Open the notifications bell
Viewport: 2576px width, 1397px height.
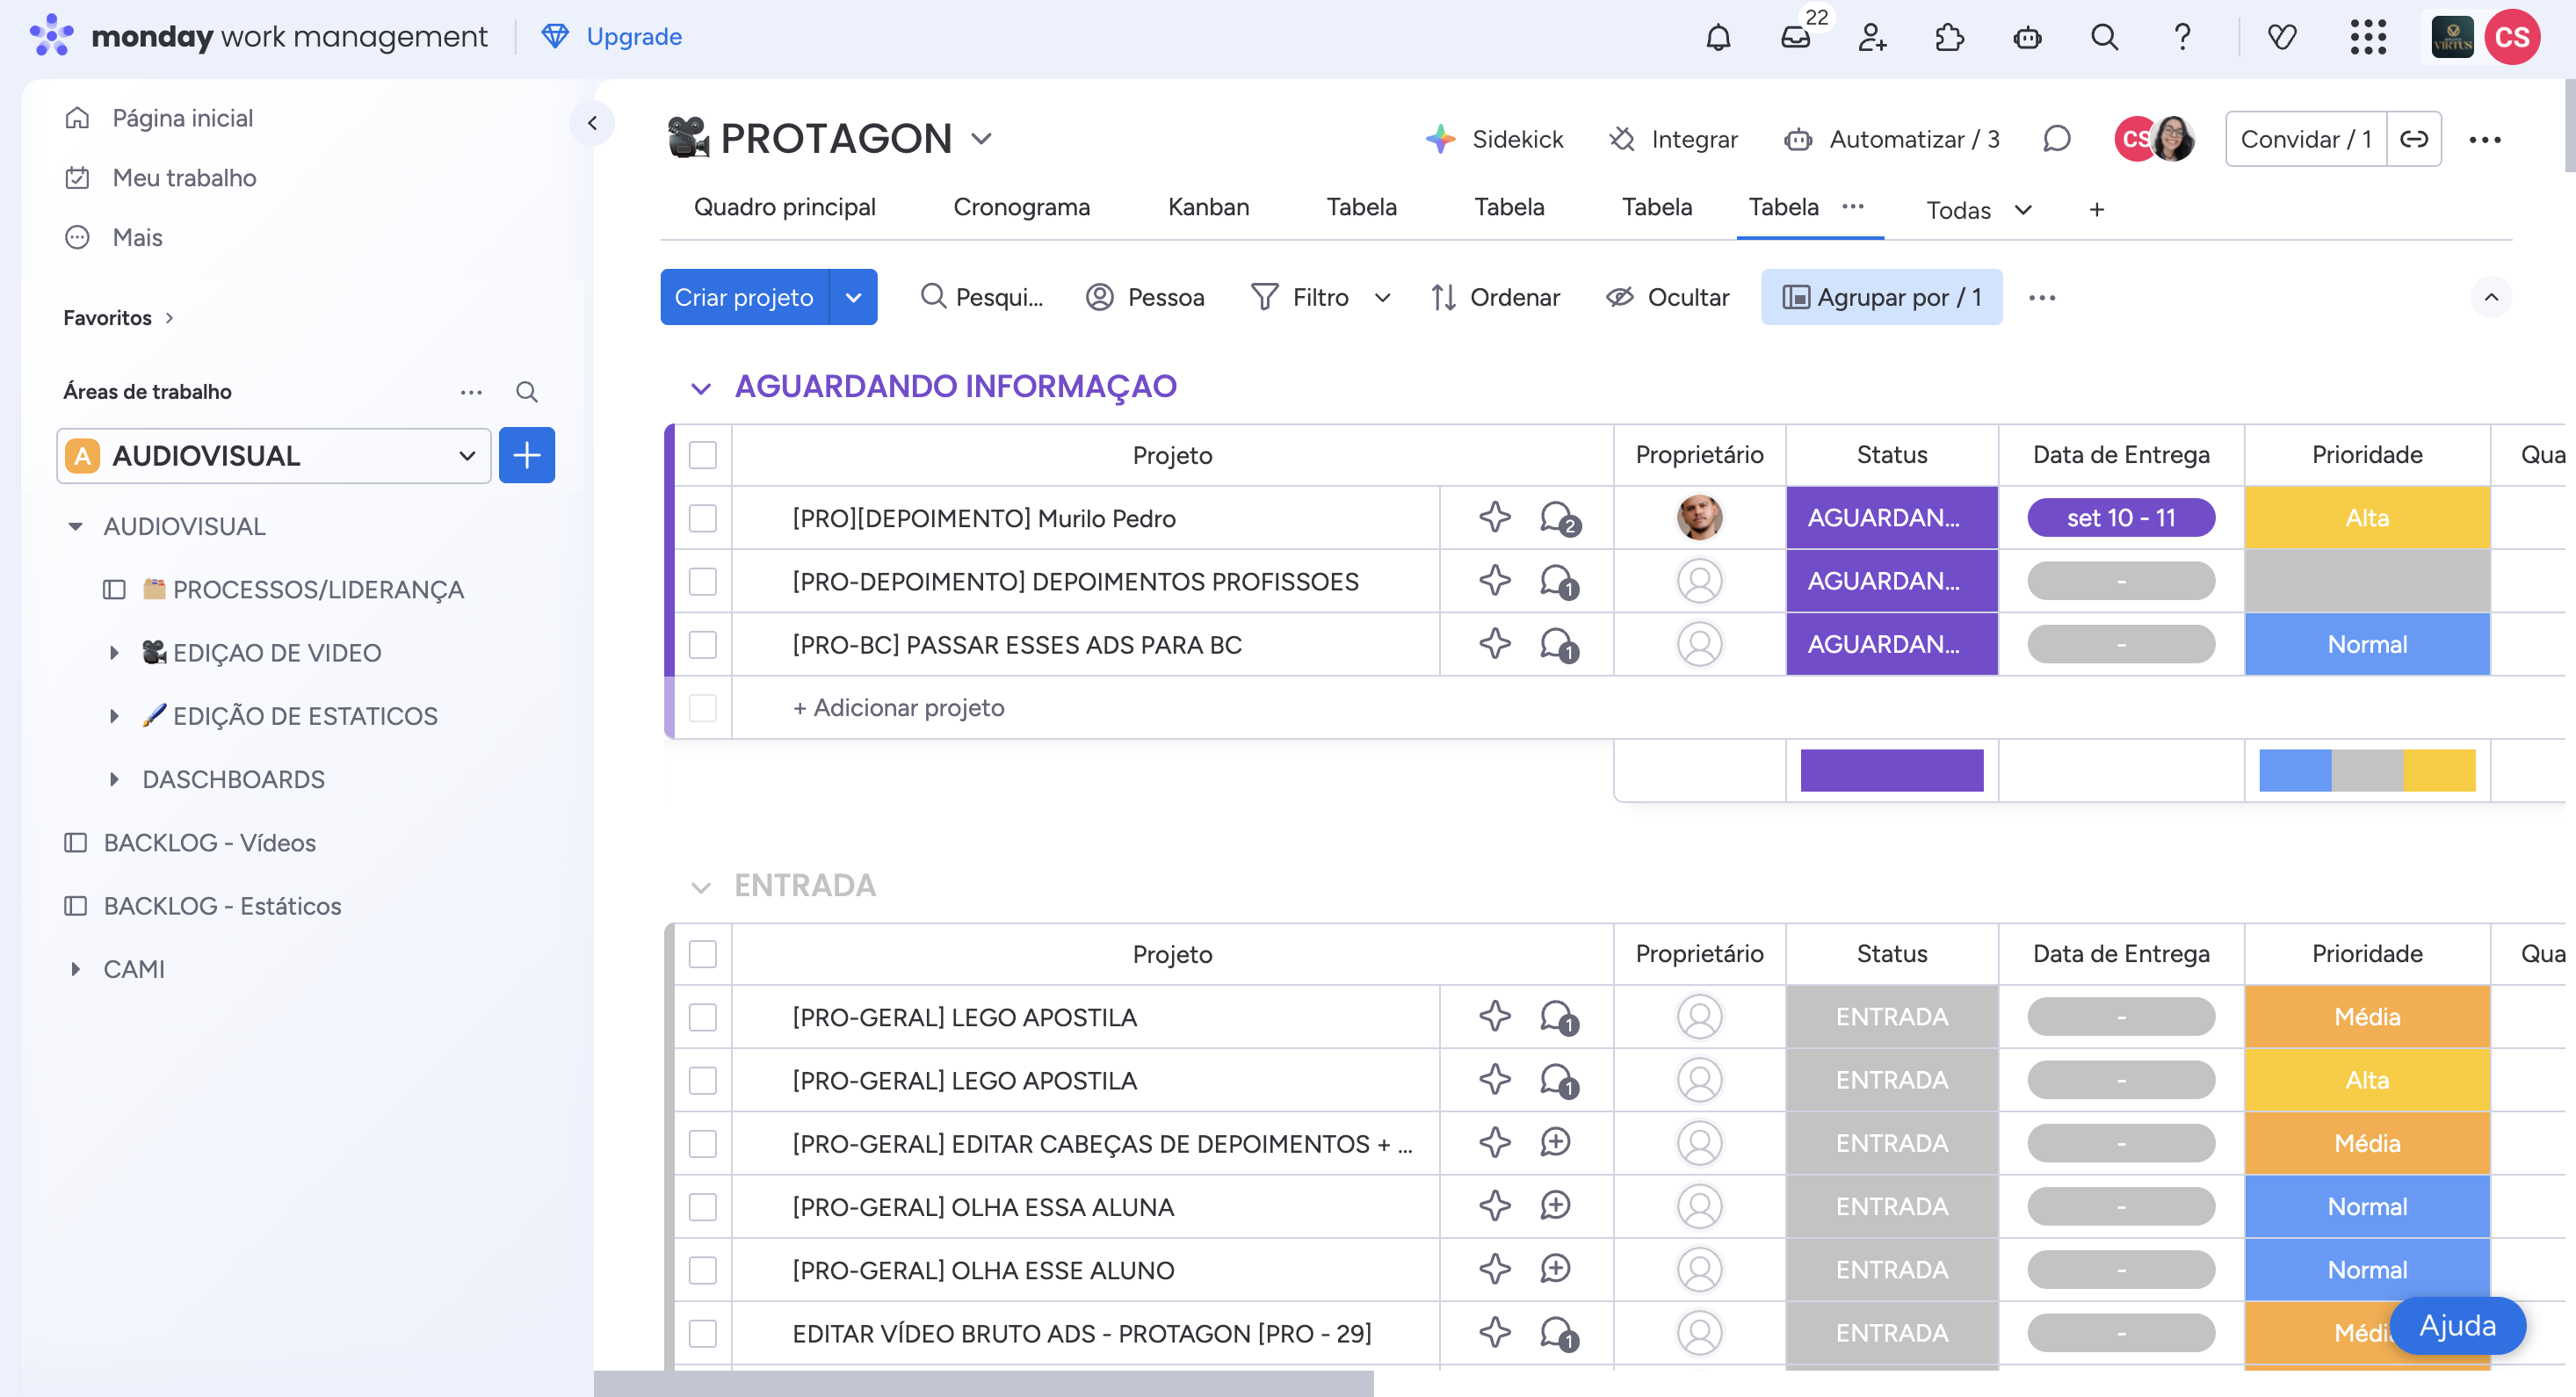(x=1718, y=38)
